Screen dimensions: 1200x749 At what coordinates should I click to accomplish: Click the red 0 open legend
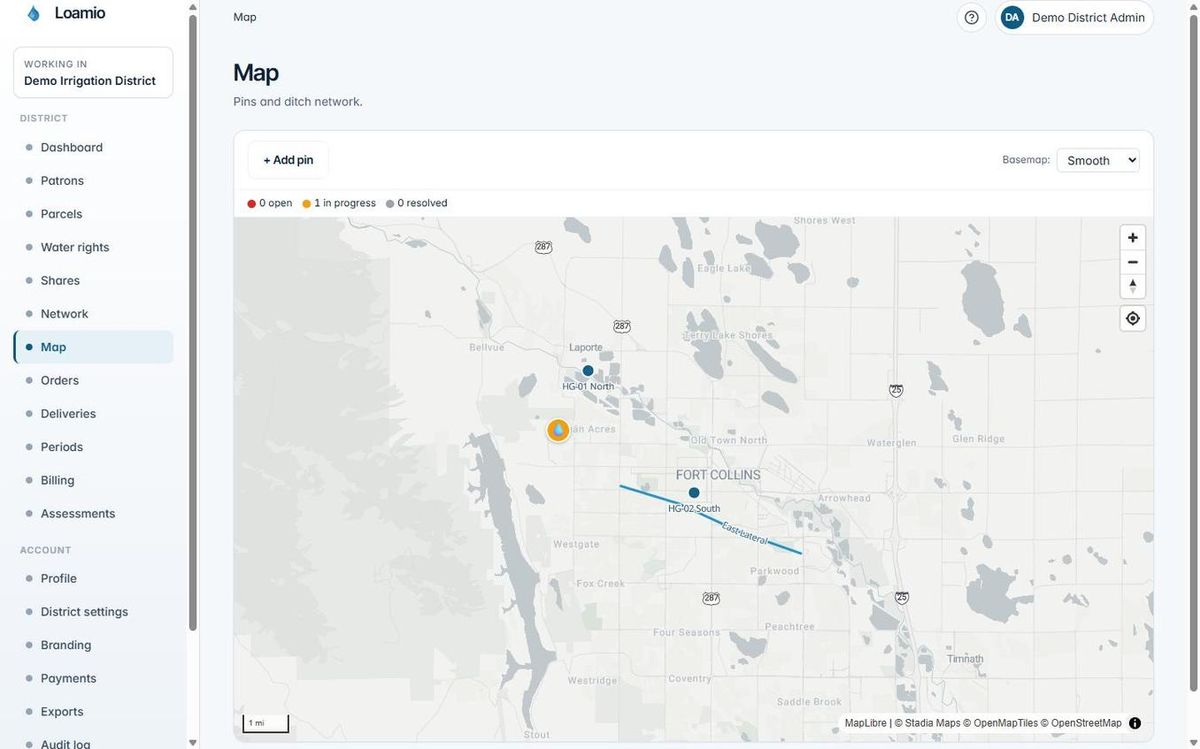(270, 203)
